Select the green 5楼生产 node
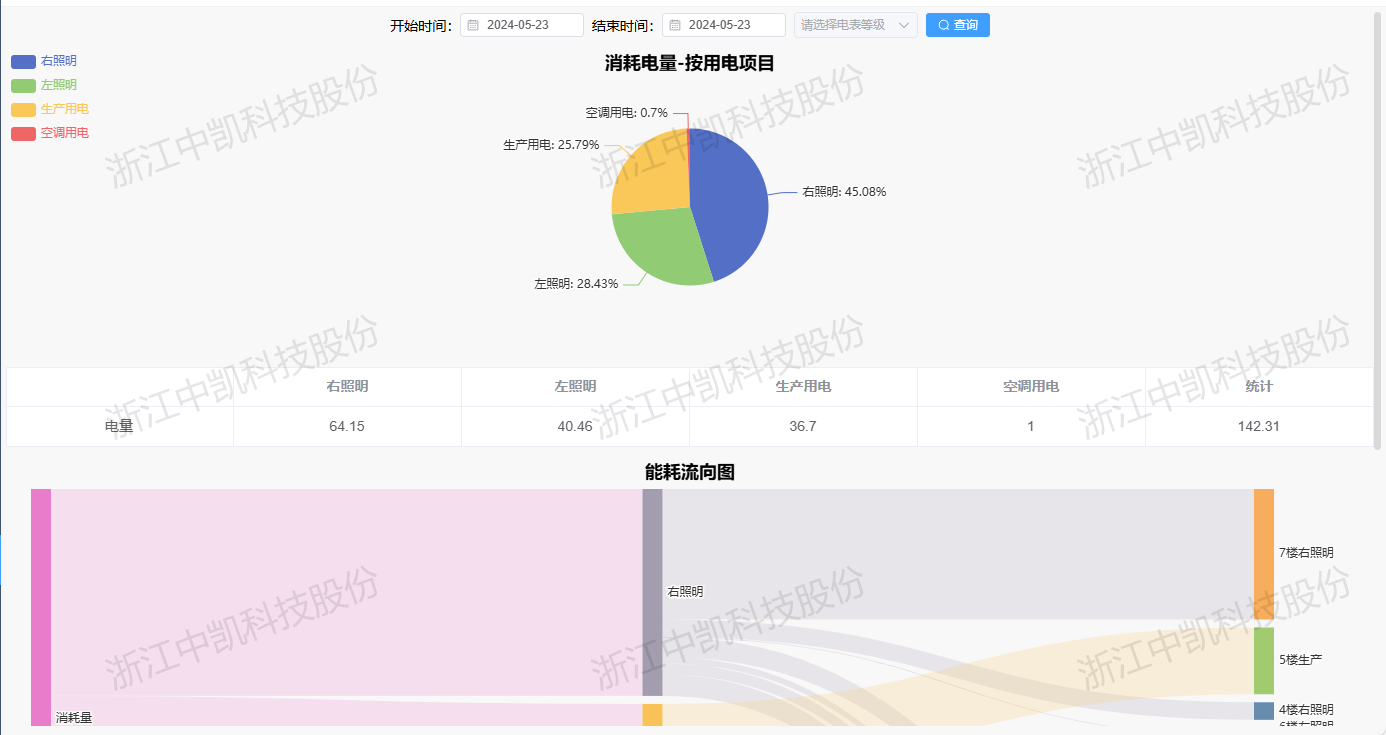1386x735 pixels. coord(1265,658)
